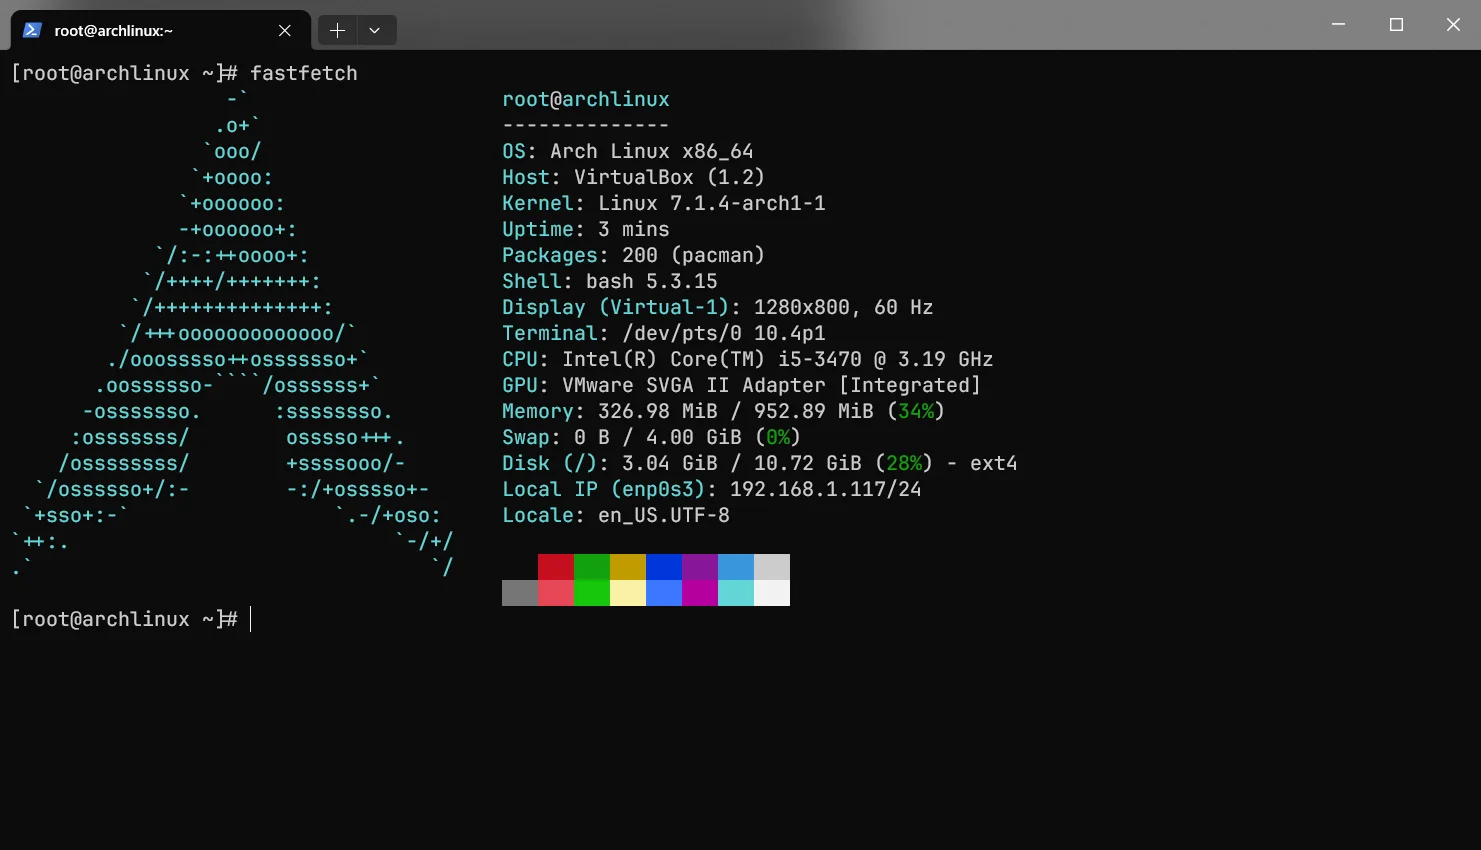Pick the dark red swatch in the top color row
The height and width of the screenshot is (850, 1481).
pyautogui.click(x=556, y=567)
